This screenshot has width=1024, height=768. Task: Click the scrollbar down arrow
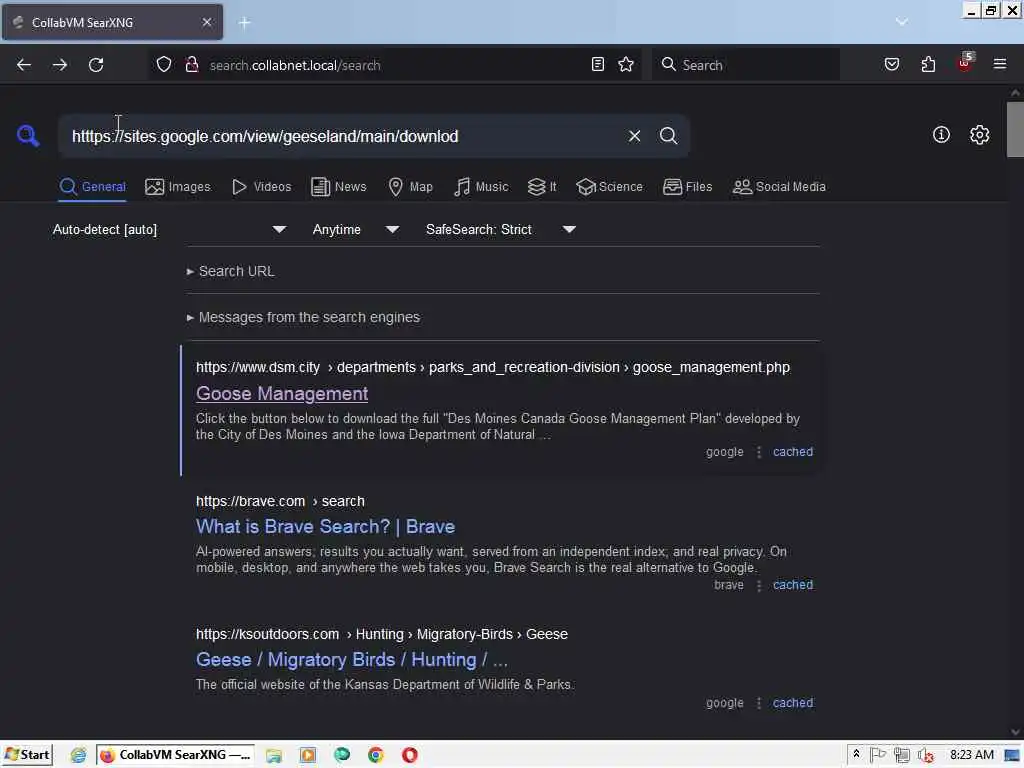1016,731
